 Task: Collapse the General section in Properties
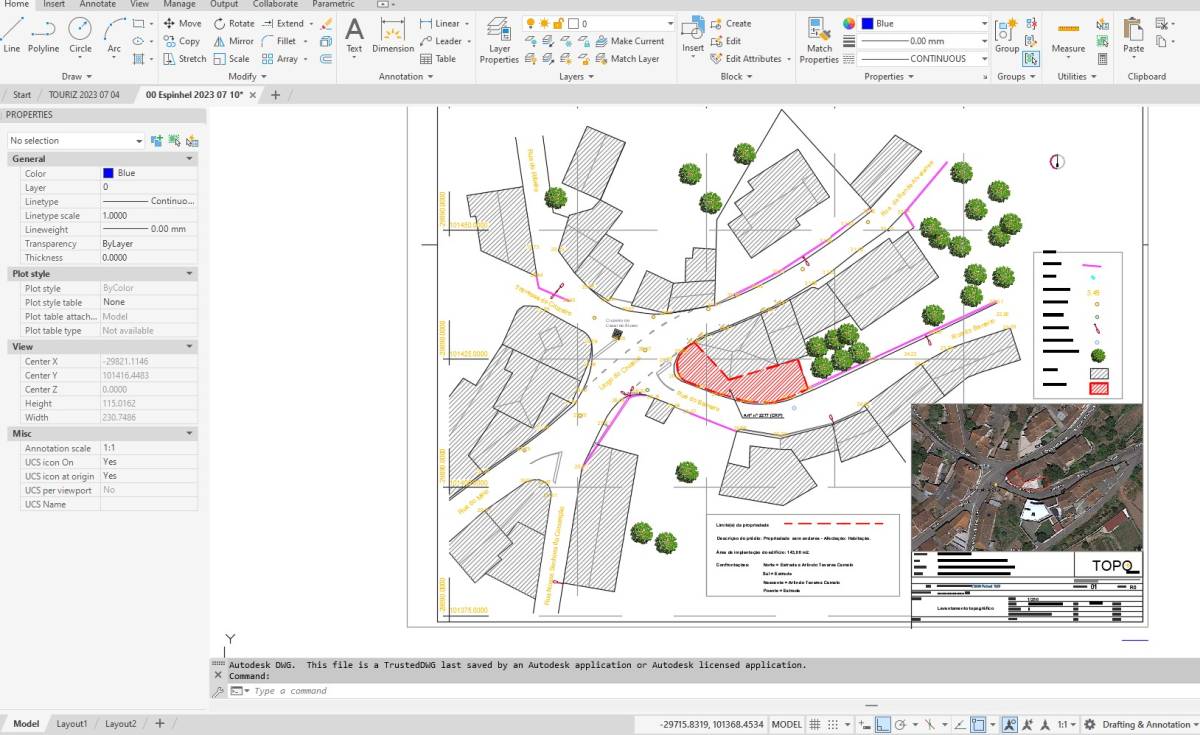coord(189,159)
